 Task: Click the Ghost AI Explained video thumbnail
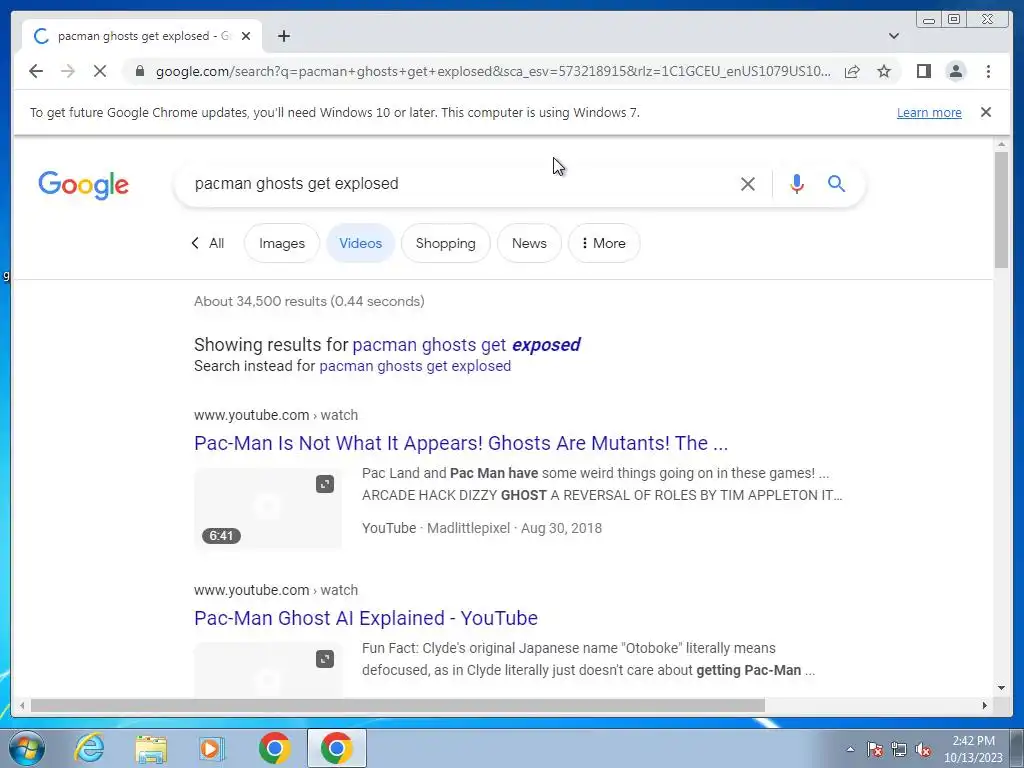pyautogui.click(x=268, y=670)
